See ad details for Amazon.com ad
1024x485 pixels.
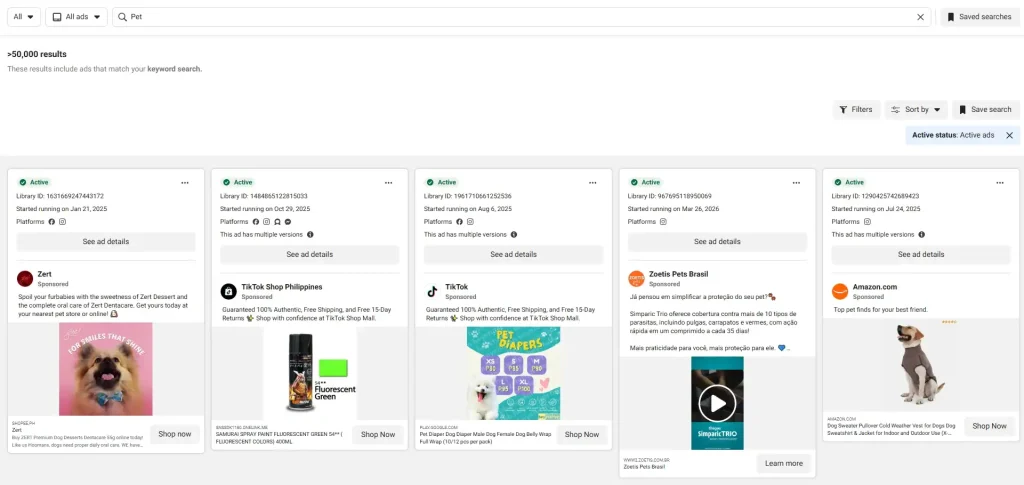(921, 255)
